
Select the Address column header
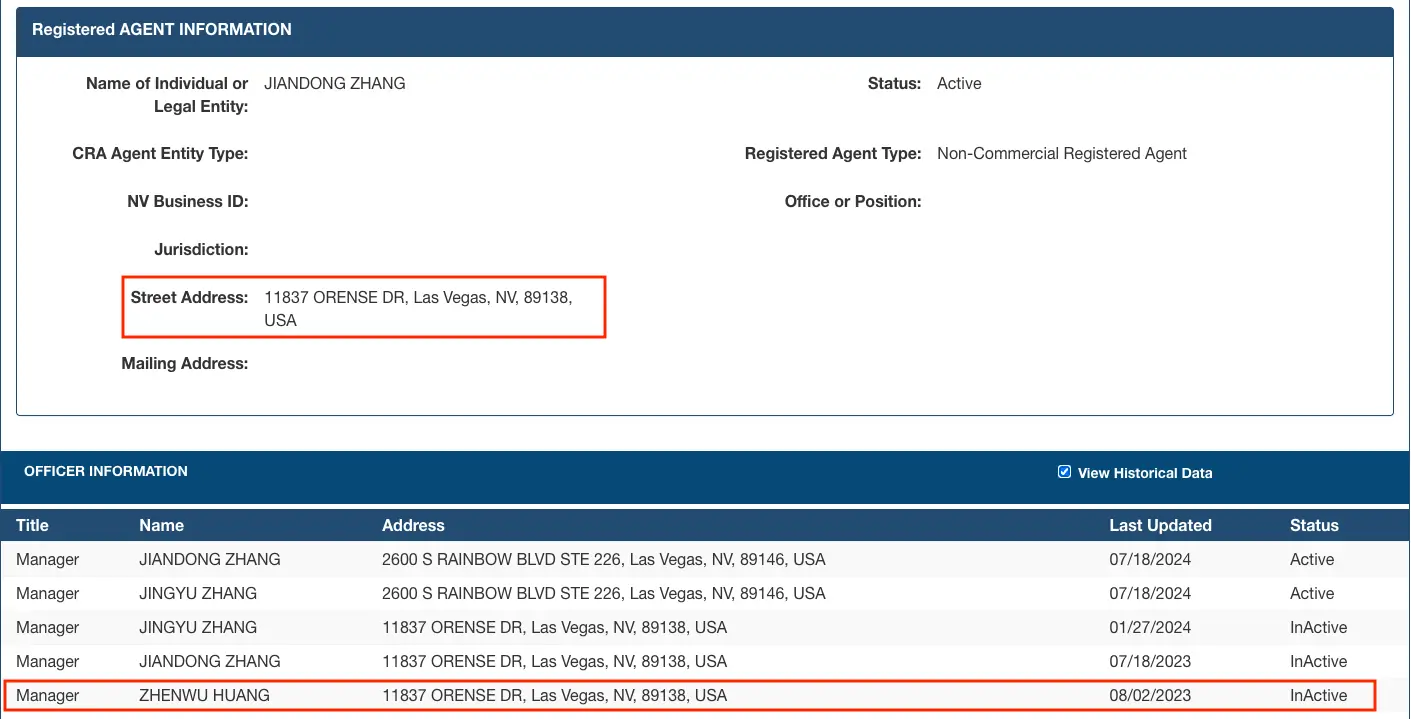pos(413,525)
